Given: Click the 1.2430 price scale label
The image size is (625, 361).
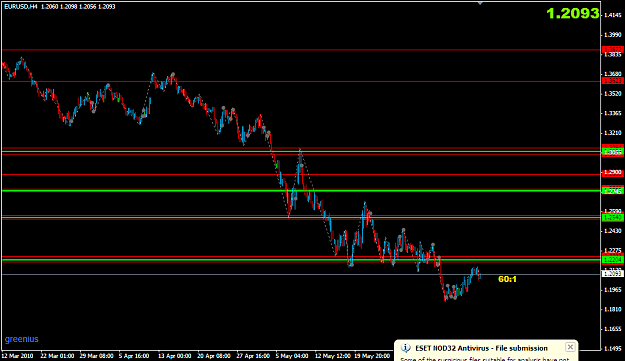Looking at the screenshot, I should pos(613,231).
